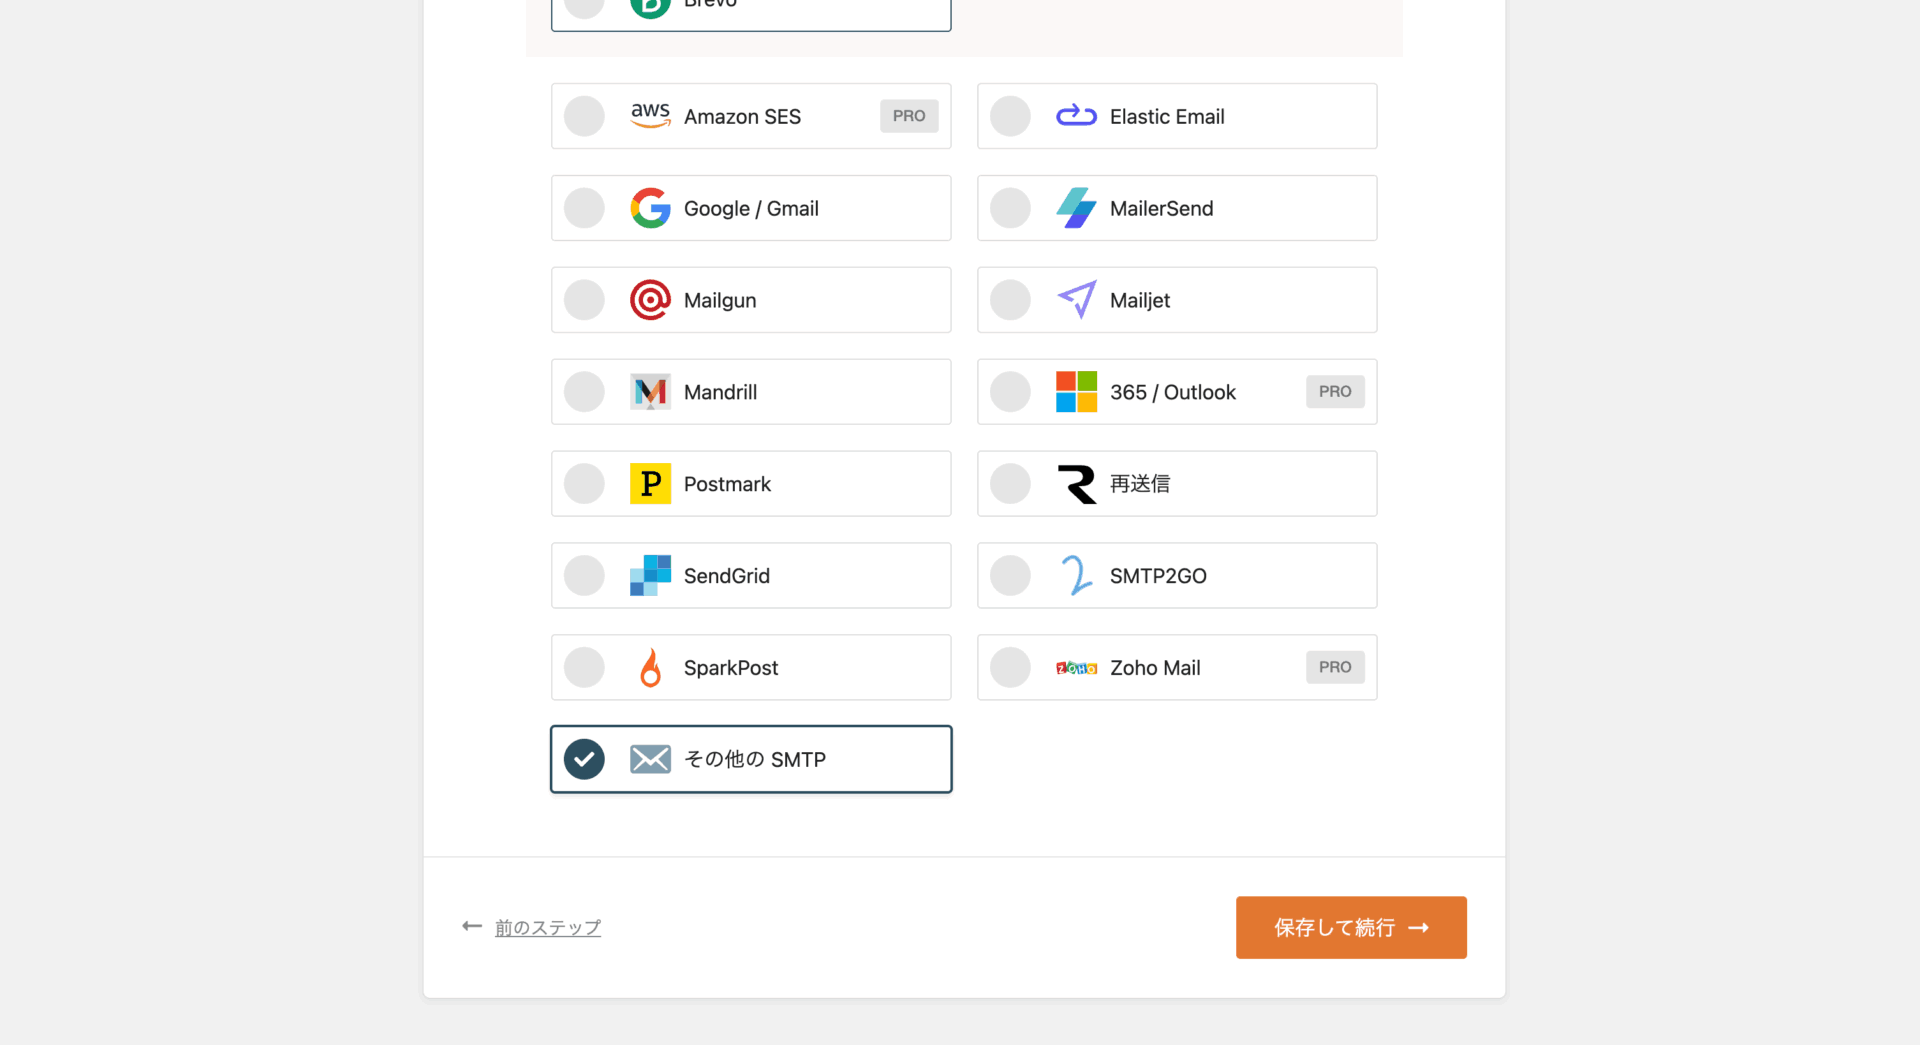Select the MailerSend radio button

1010,208
